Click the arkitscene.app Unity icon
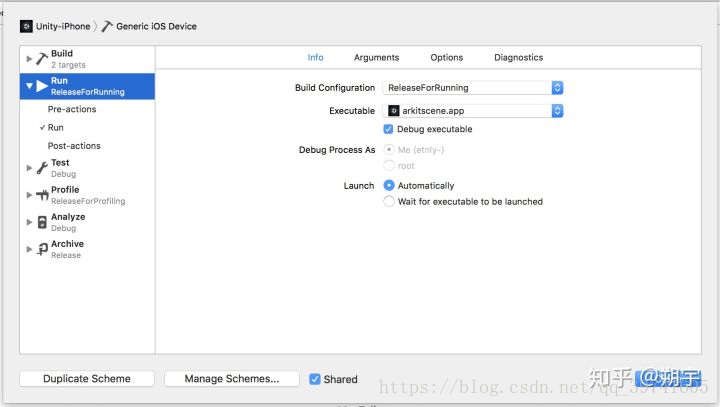Image resolution: width=720 pixels, height=407 pixels. click(394, 111)
